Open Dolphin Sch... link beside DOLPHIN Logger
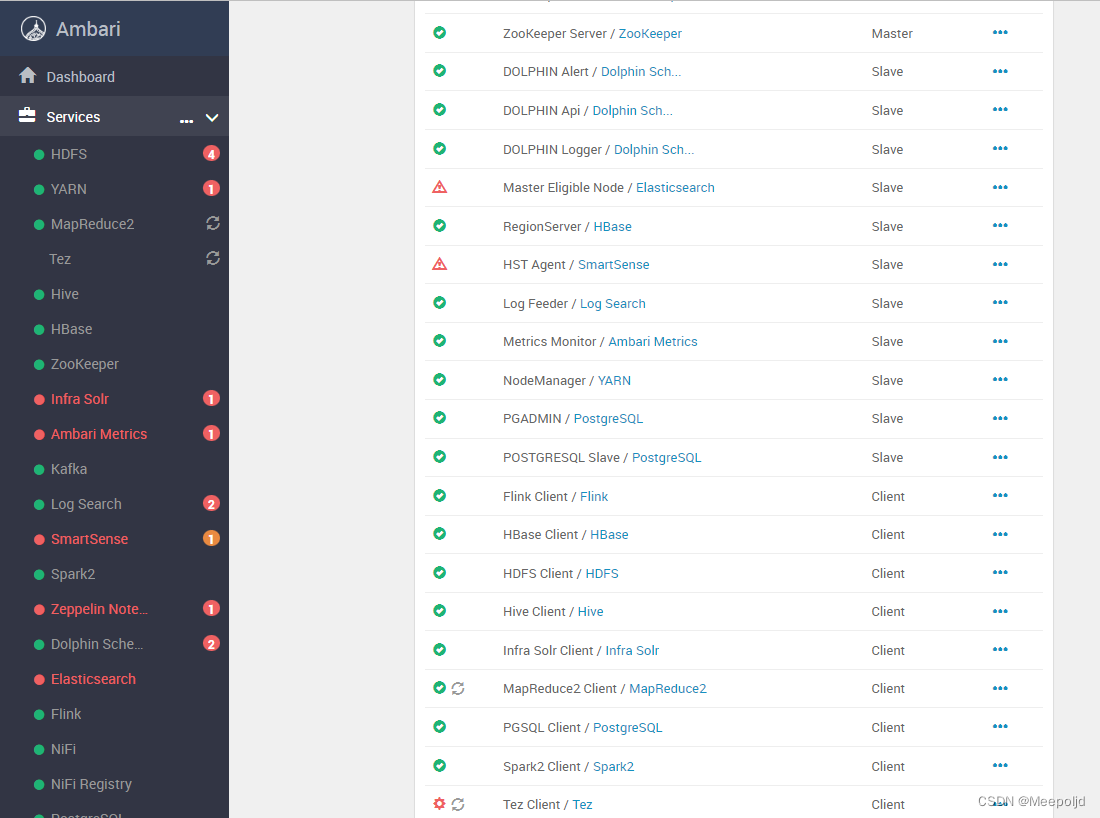The height and width of the screenshot is (818, 1100). [x=654, y=149]
